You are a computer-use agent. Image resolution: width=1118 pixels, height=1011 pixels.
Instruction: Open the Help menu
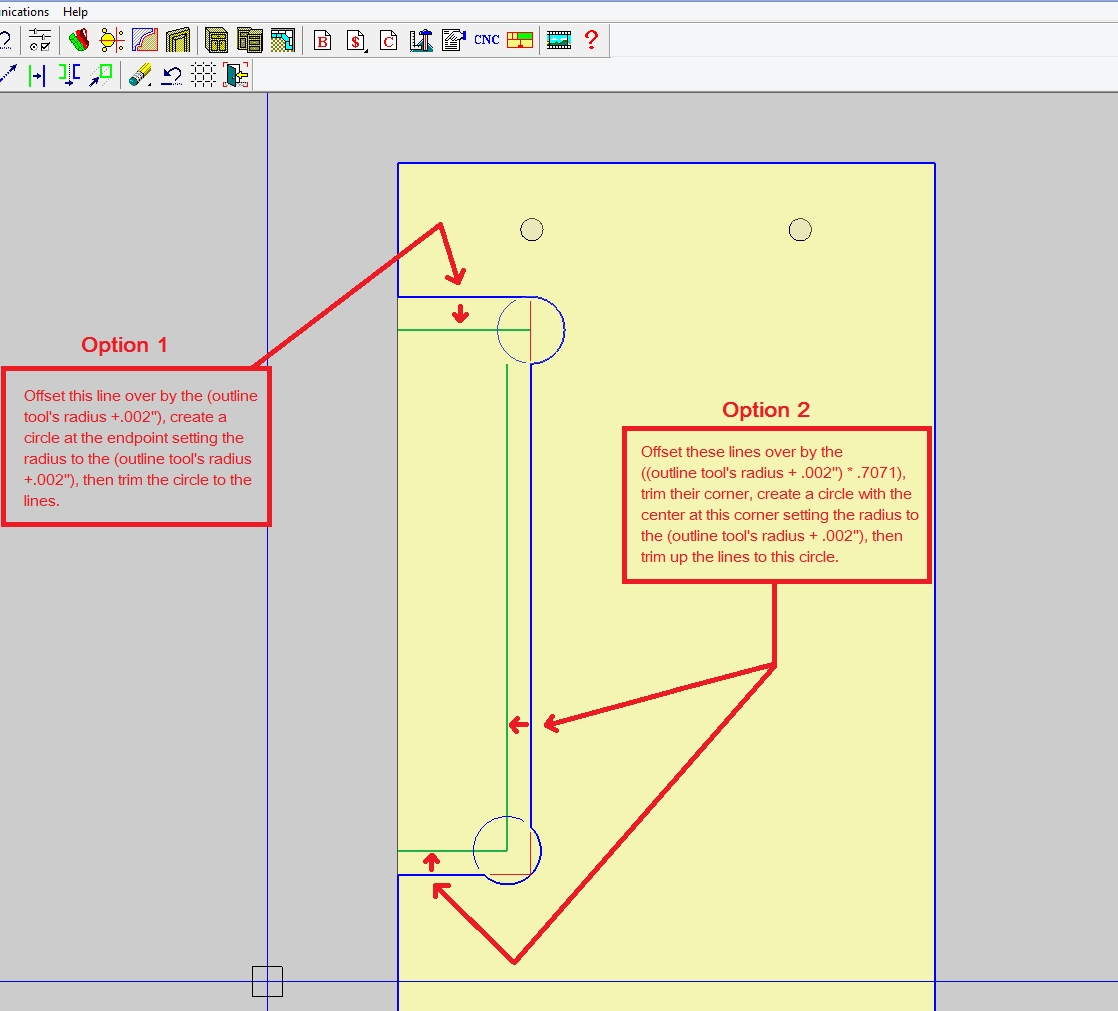pyautogui.click(x=75, y=11)
